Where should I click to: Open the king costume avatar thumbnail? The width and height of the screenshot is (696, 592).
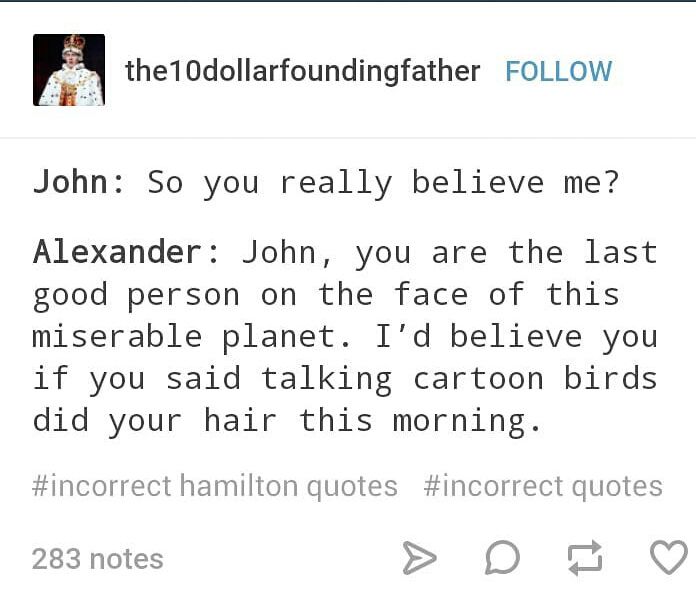coord(69,70)
